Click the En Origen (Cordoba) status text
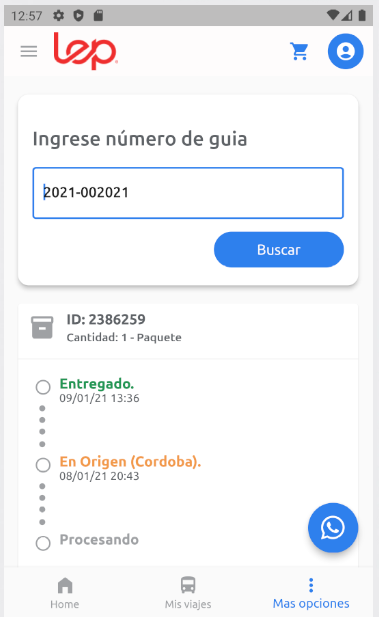 130,462
